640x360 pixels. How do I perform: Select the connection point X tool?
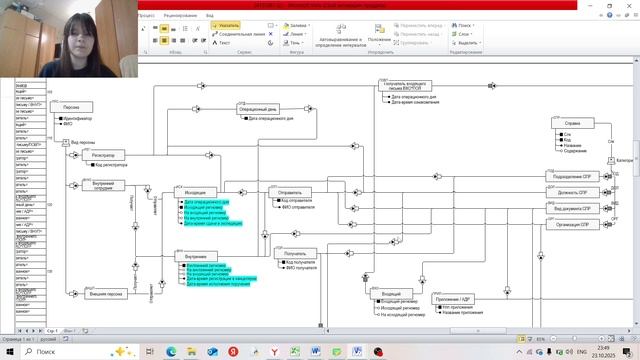coord(270,34)
